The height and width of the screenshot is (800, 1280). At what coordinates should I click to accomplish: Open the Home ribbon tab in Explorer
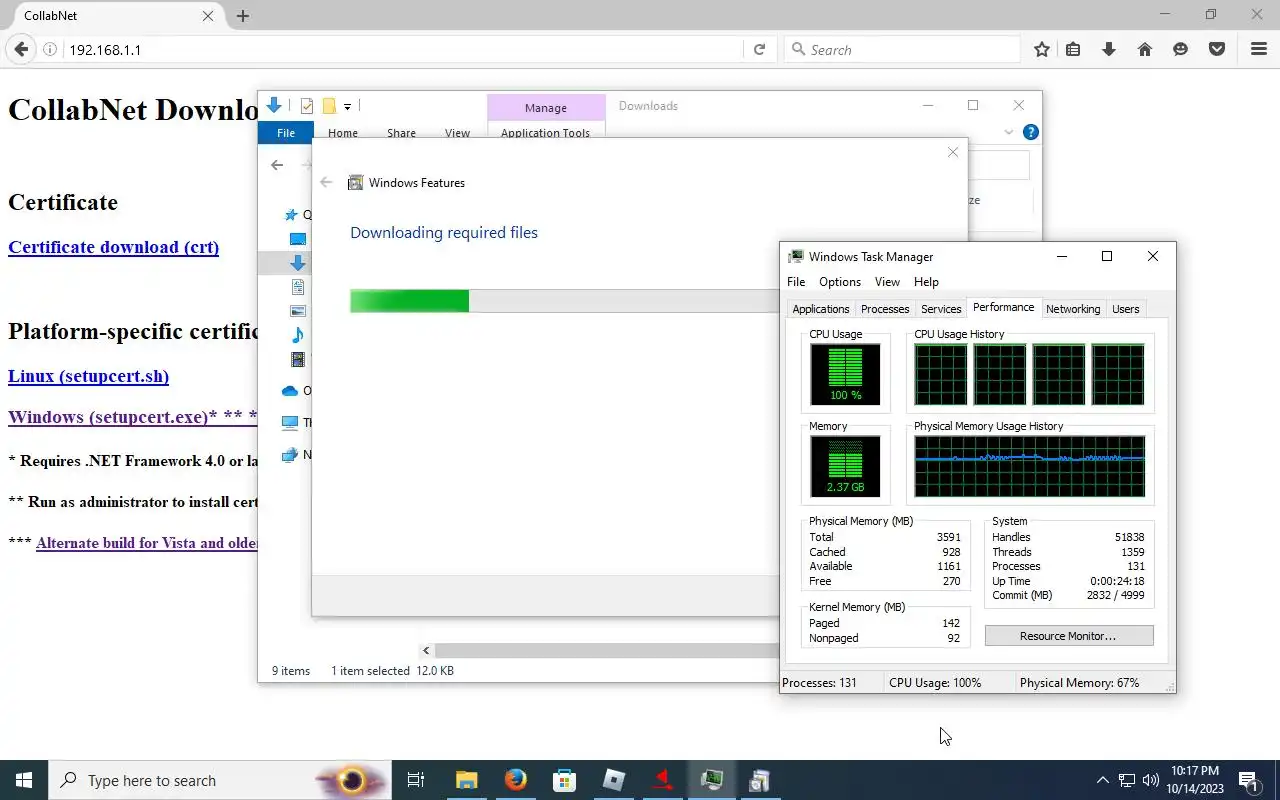[x=343, y=133]
